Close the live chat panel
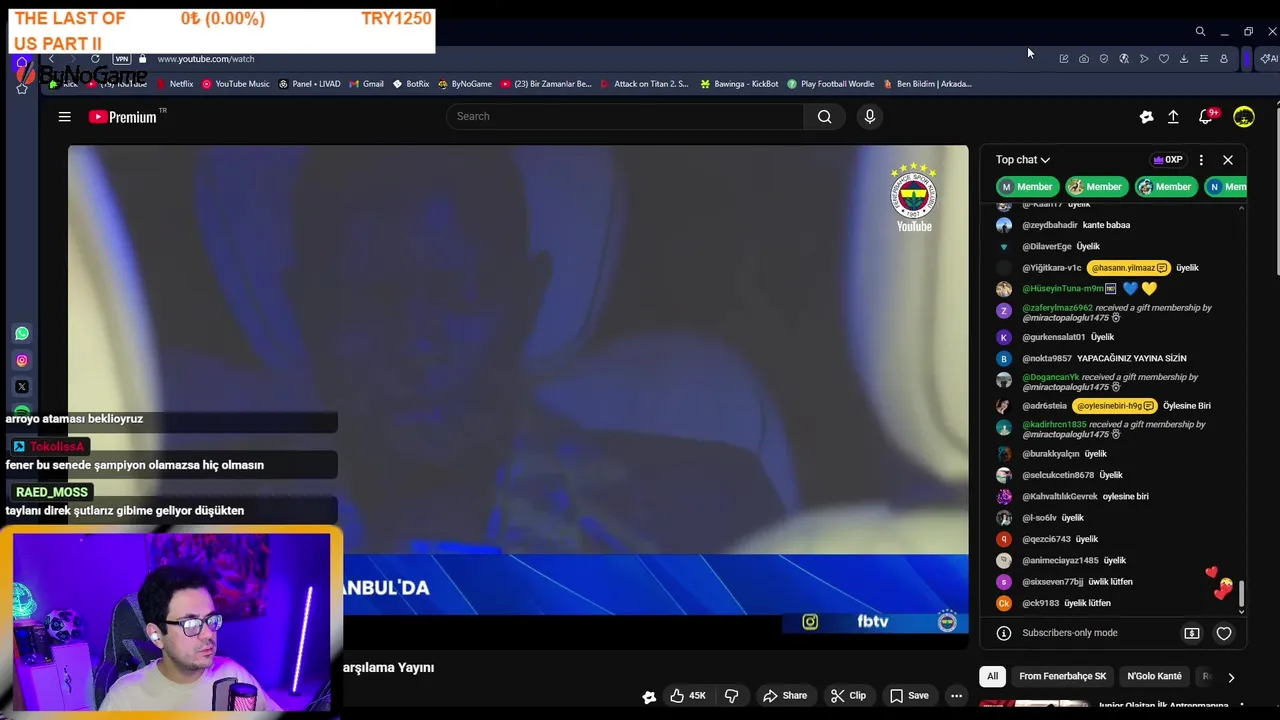Screen dimensions: 1280x720 (1228, 160)
